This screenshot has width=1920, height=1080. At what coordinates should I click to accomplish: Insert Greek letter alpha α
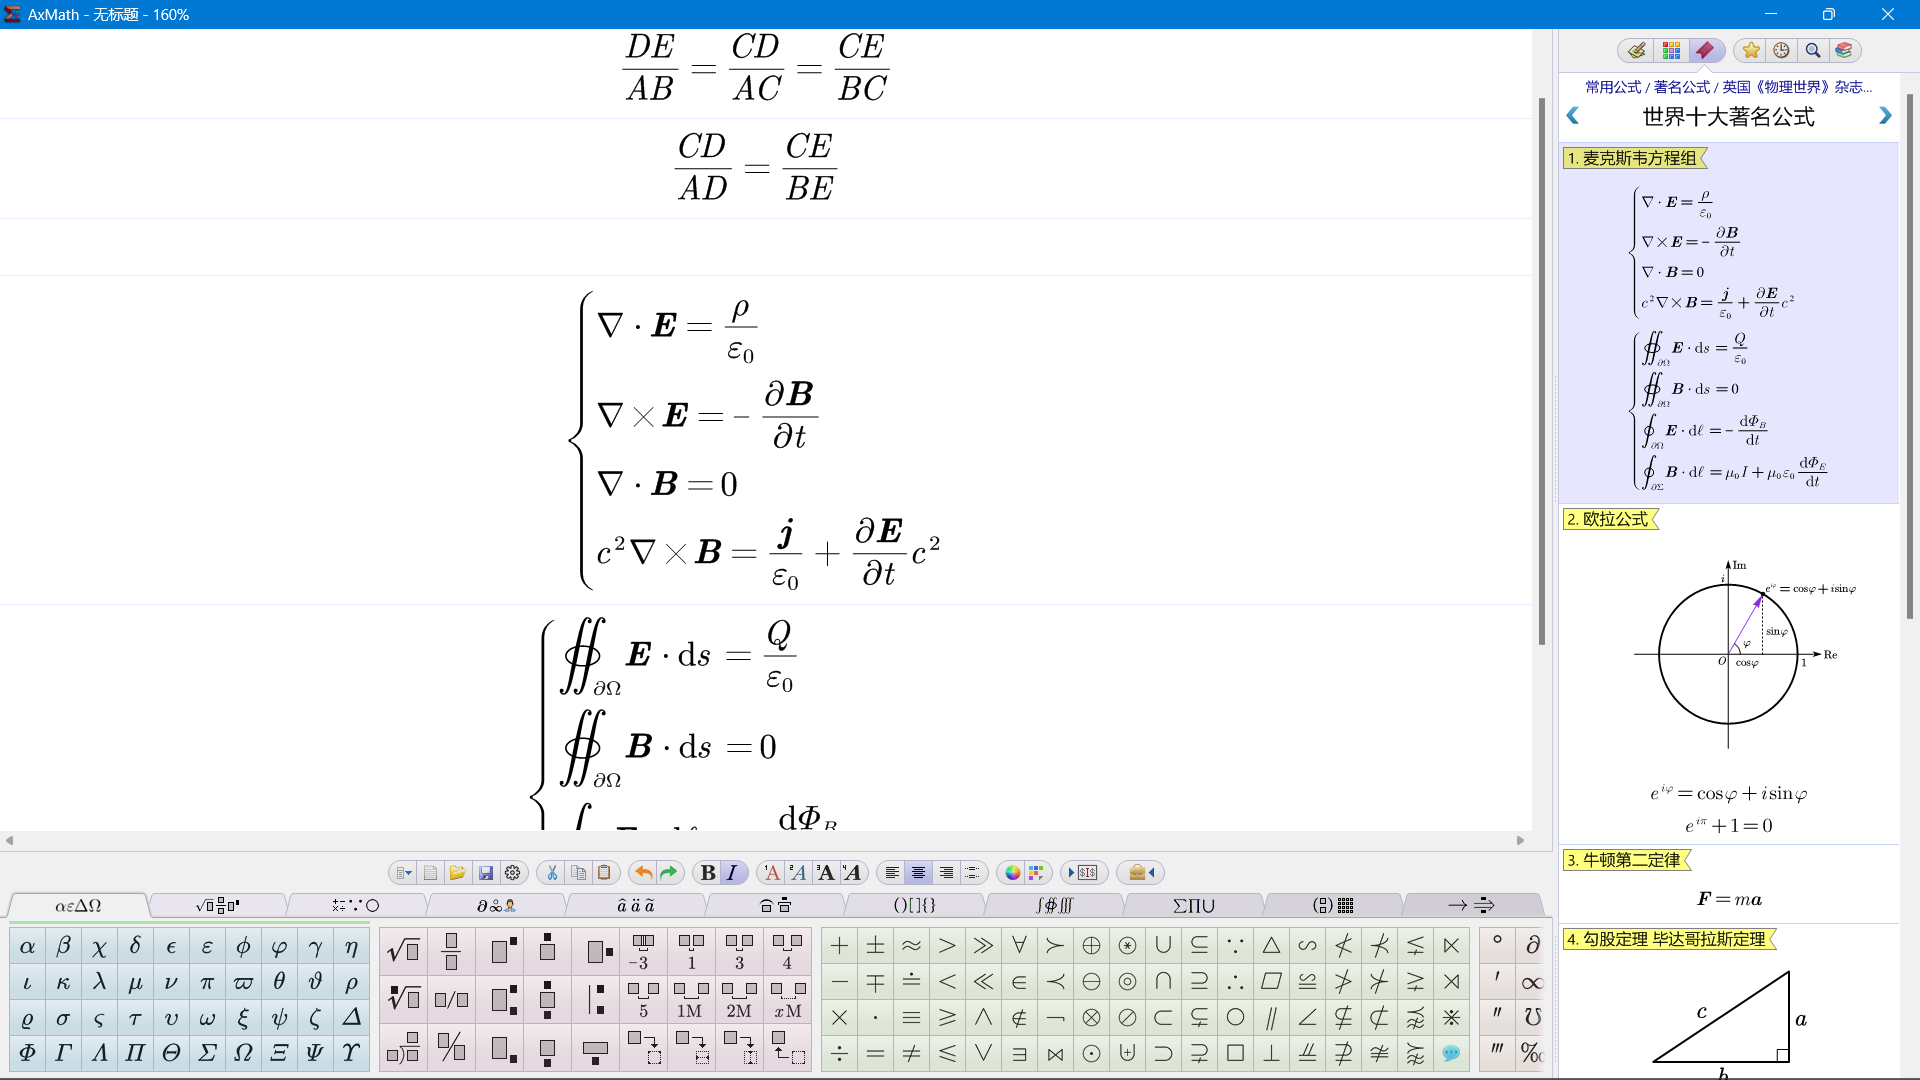[x=28, y=946]
